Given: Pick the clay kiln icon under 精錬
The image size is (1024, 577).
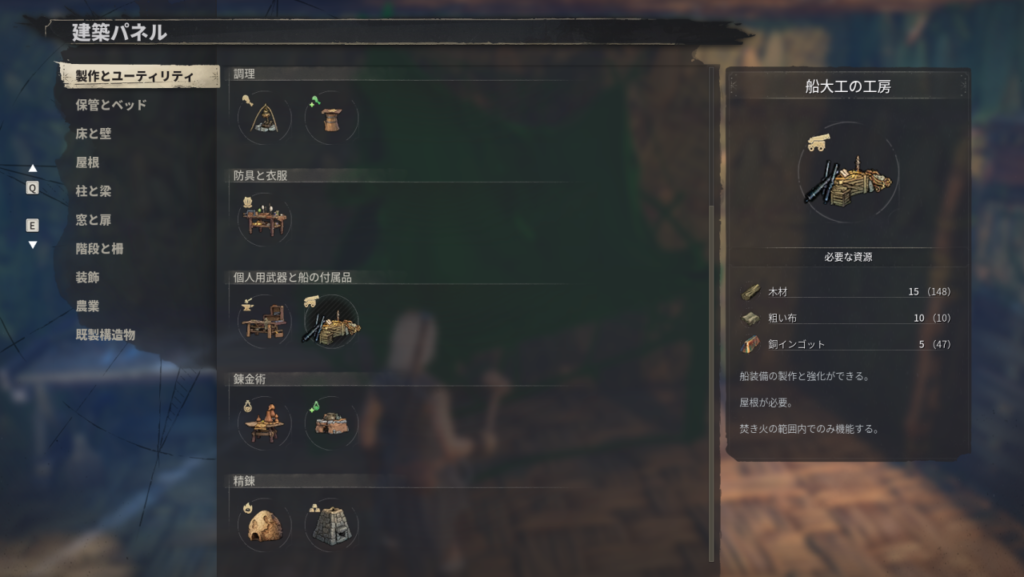Looking at the screenshot, I should 264,525.
